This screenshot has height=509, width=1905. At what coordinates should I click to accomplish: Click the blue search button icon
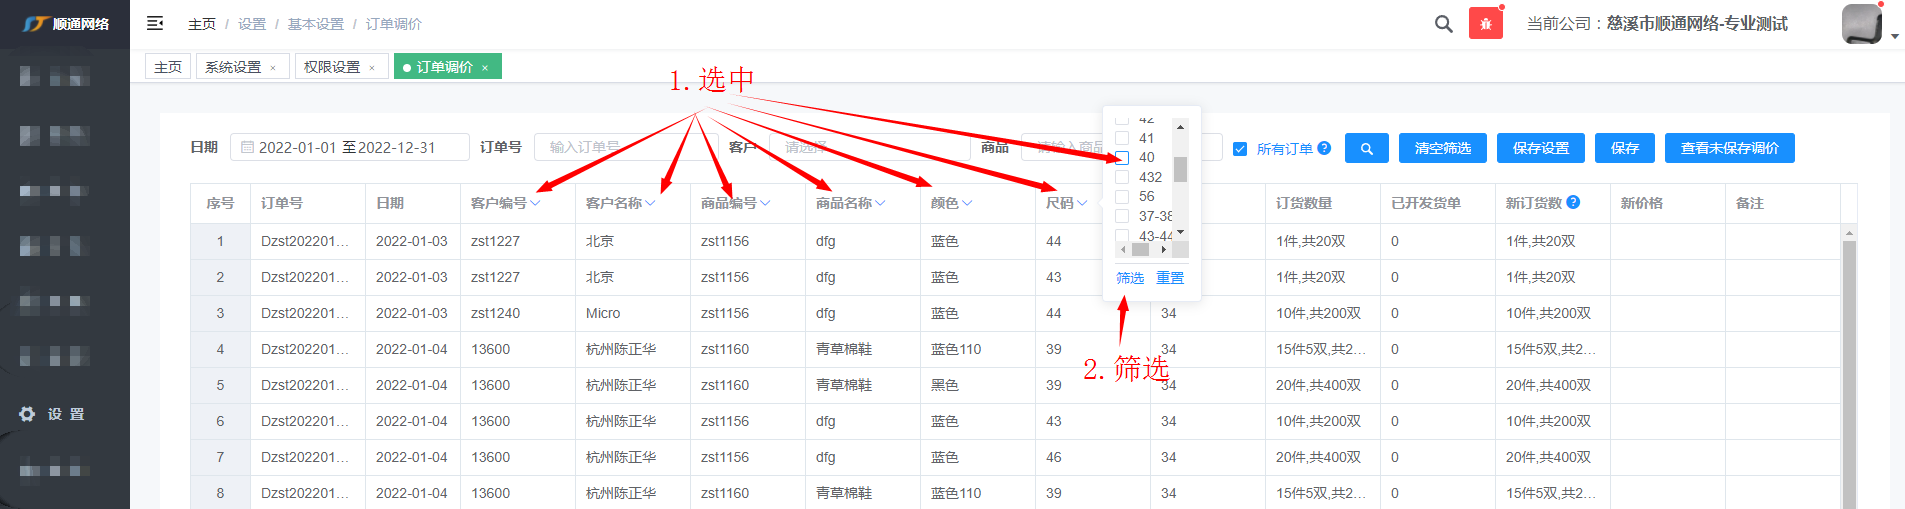tap(1366, 148)
